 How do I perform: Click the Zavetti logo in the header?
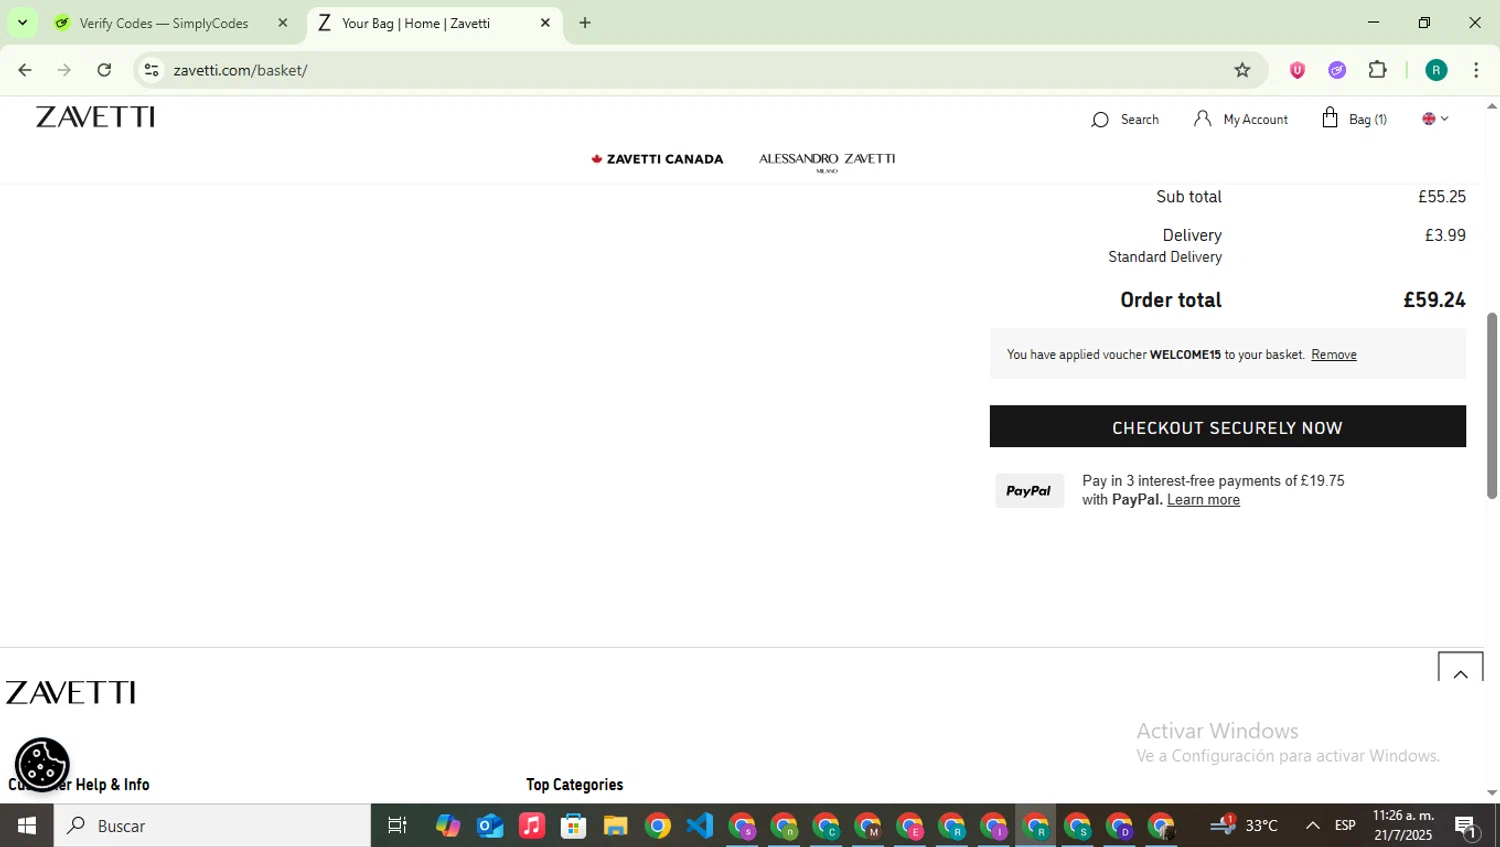point(95,117)
